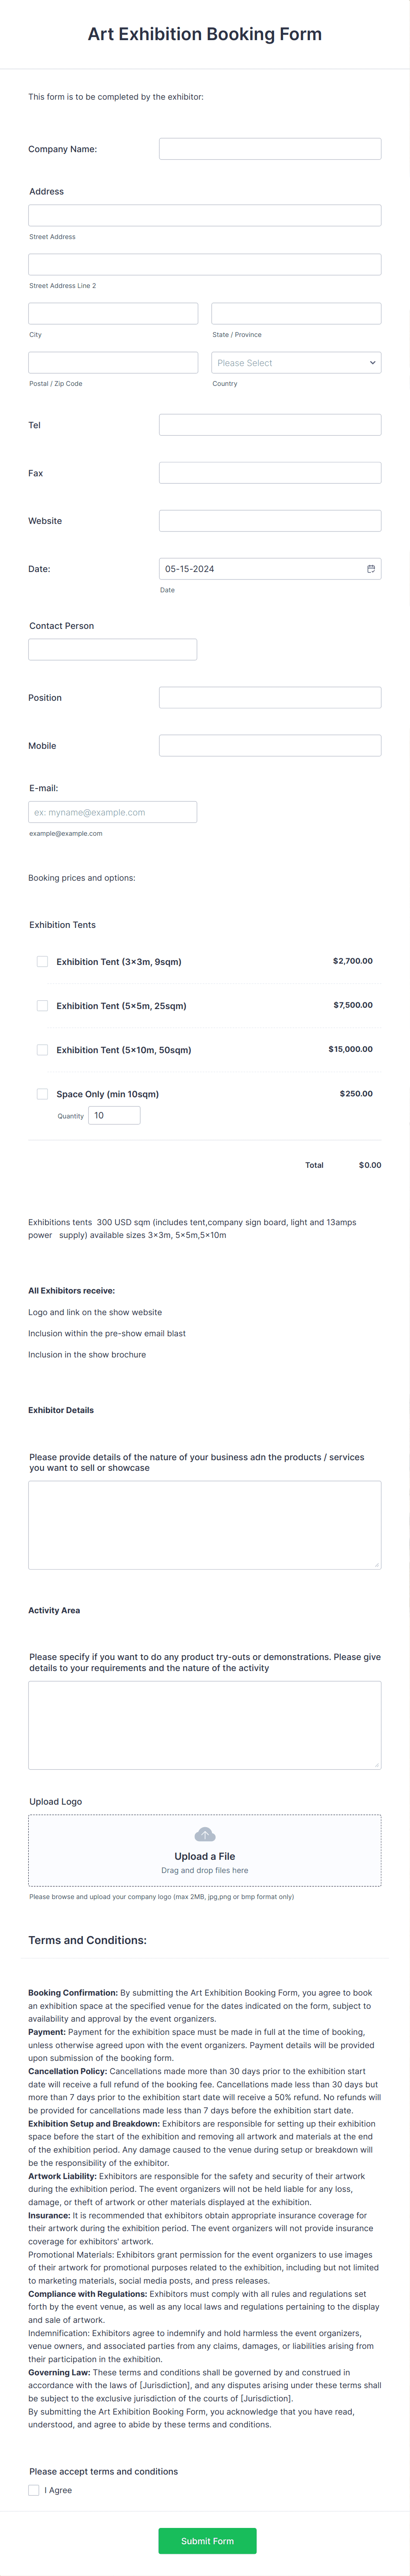Click the Upload a File drop zone
The width and height of the screenshot is (410, 2576).
pyautogui.click(x=205, y=1850)
